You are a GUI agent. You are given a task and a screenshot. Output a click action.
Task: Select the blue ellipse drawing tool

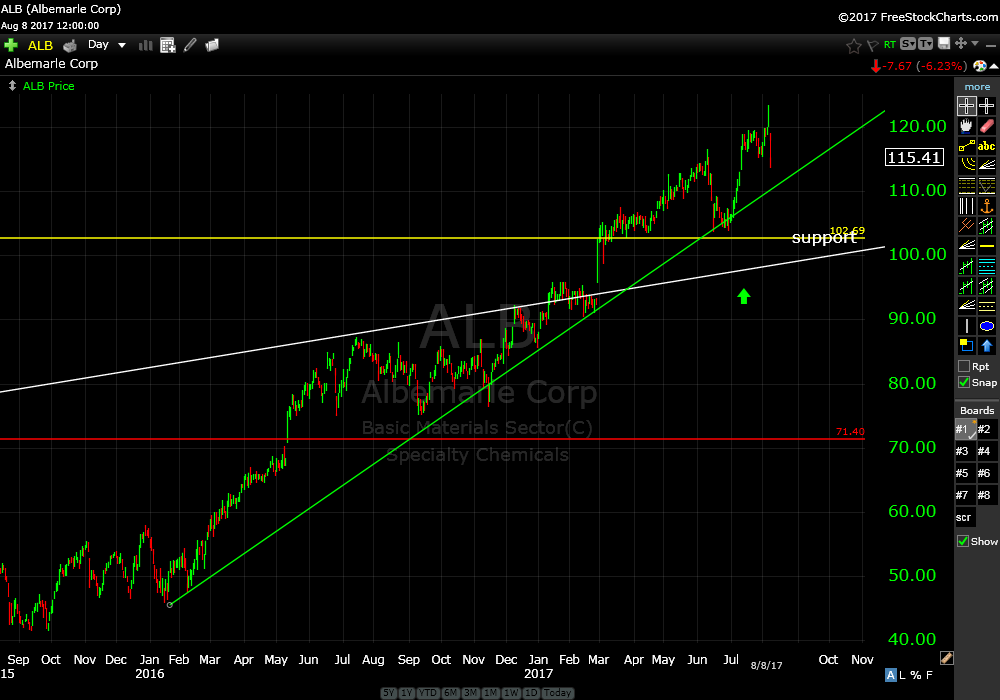[987, 326]
